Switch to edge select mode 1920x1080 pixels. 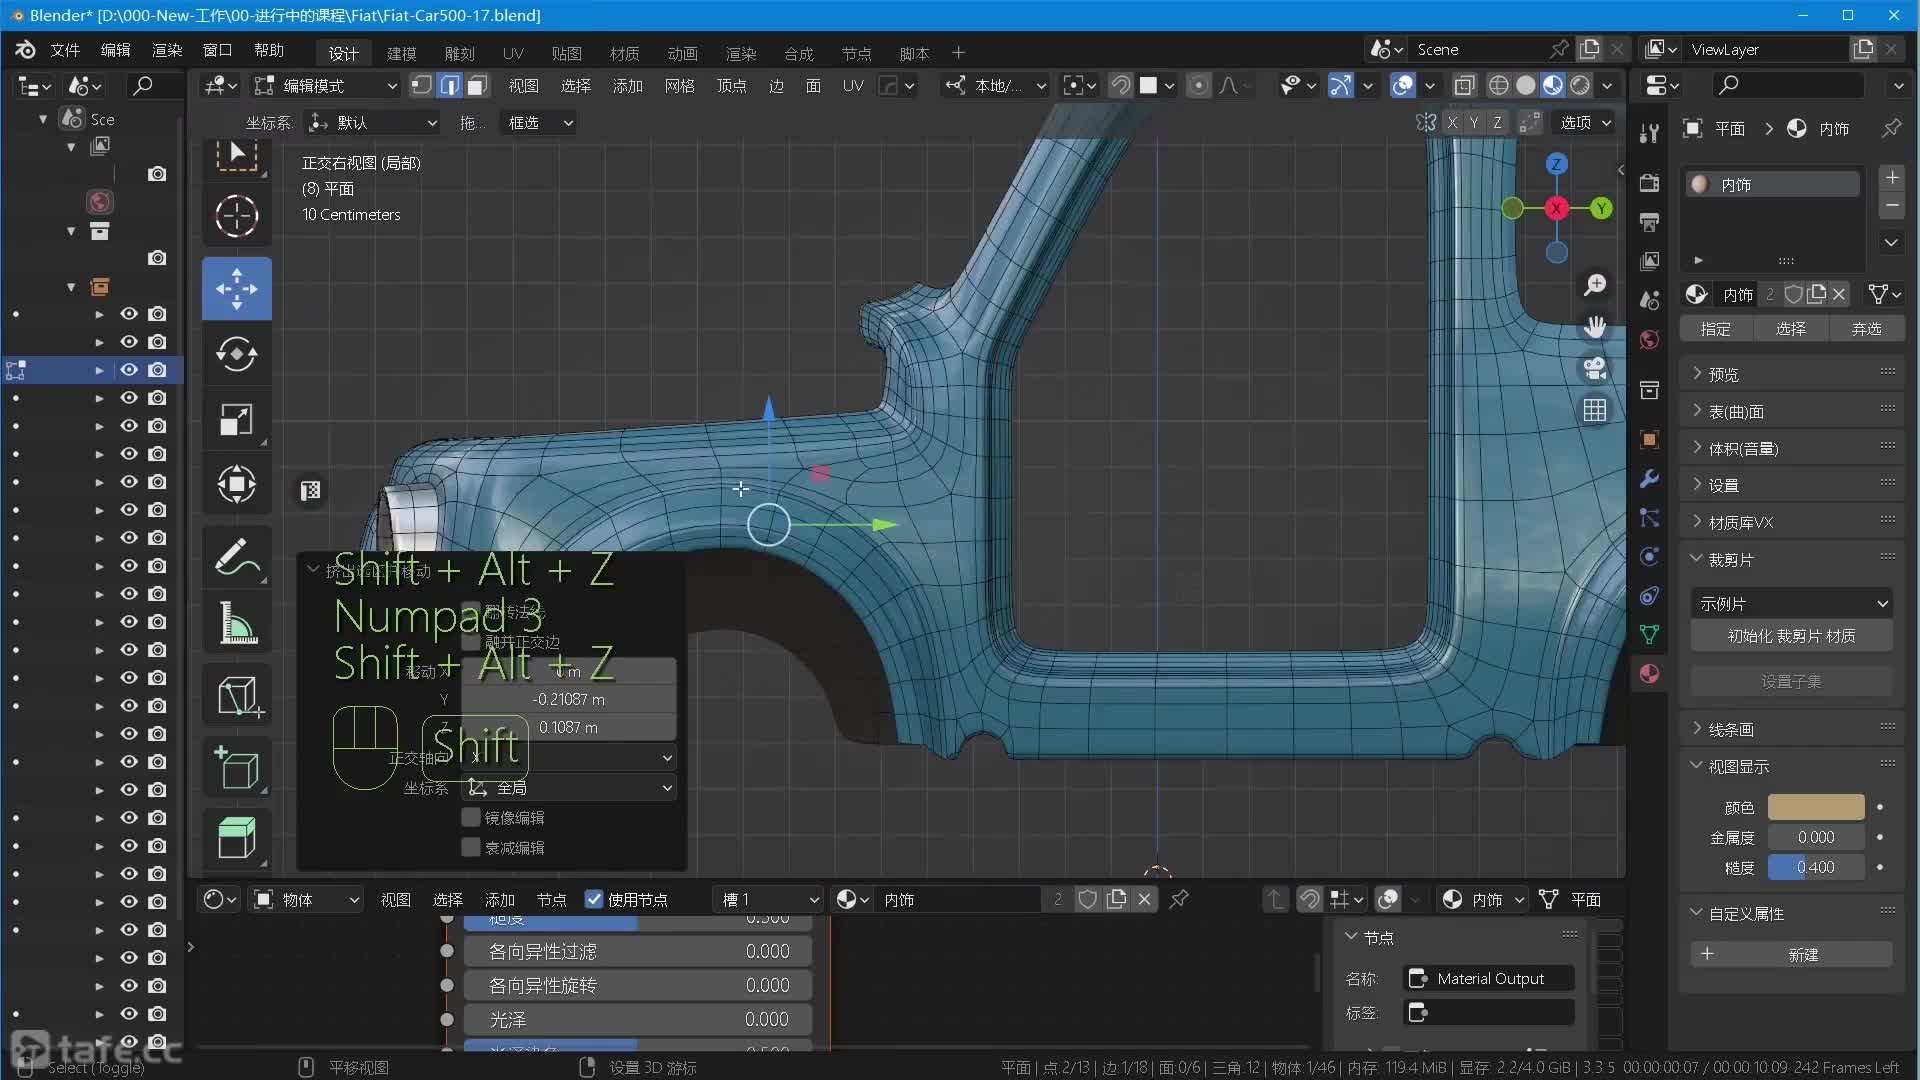click(450, 85)
